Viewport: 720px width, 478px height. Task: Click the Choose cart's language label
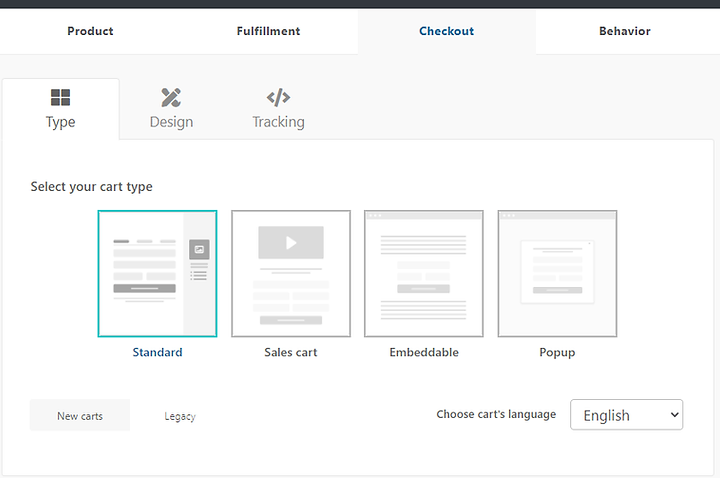click(496, 415)
